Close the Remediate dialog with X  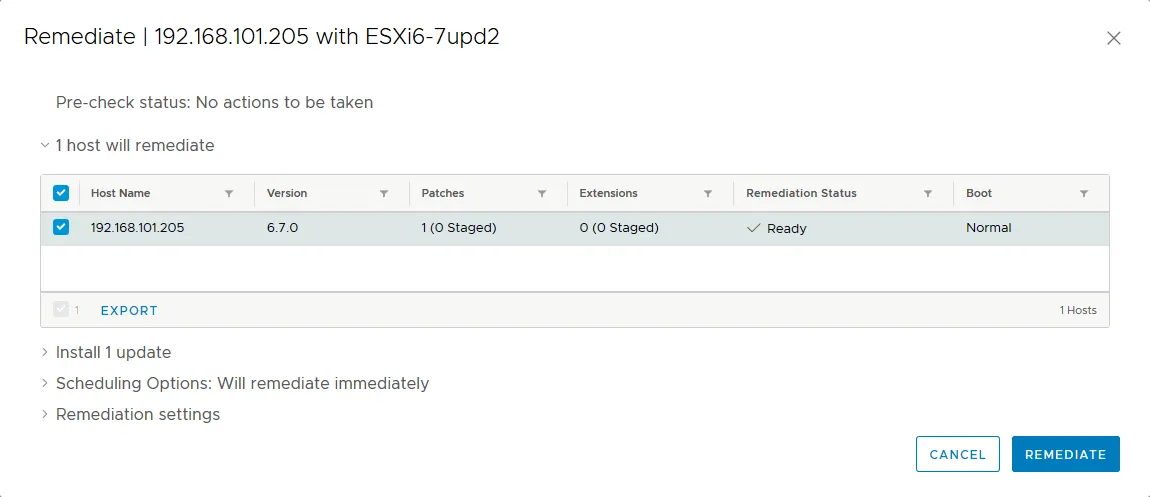click(x=1114, y=38)
